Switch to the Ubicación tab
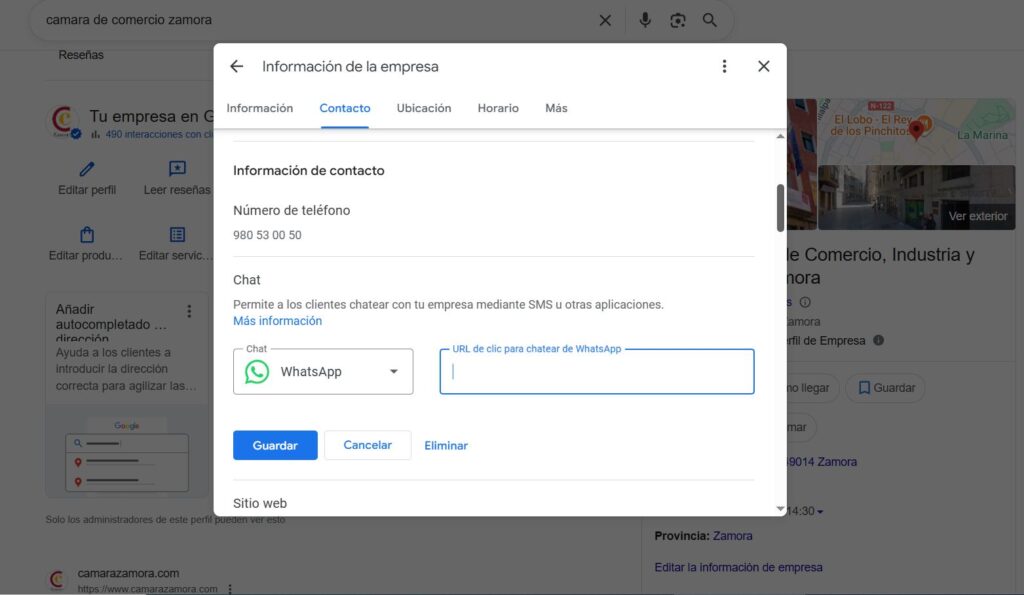1024x595 pixels. point(424,108)
